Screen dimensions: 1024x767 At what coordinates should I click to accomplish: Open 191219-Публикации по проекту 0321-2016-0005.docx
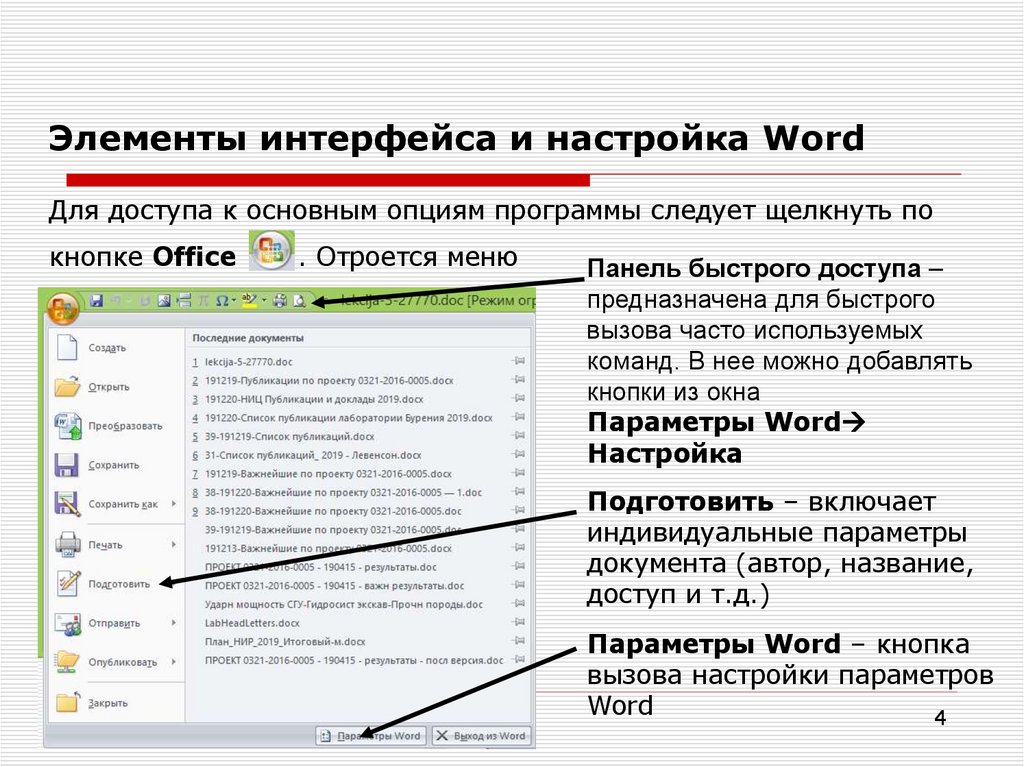pyautogui.click(x=328, y=380)
